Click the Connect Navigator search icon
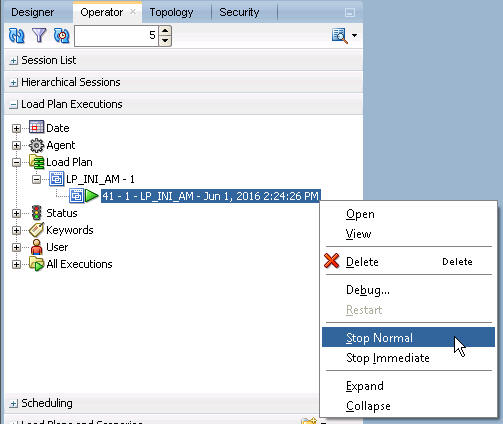This screenshot has width=503, height=424. (x=340, y=36)
